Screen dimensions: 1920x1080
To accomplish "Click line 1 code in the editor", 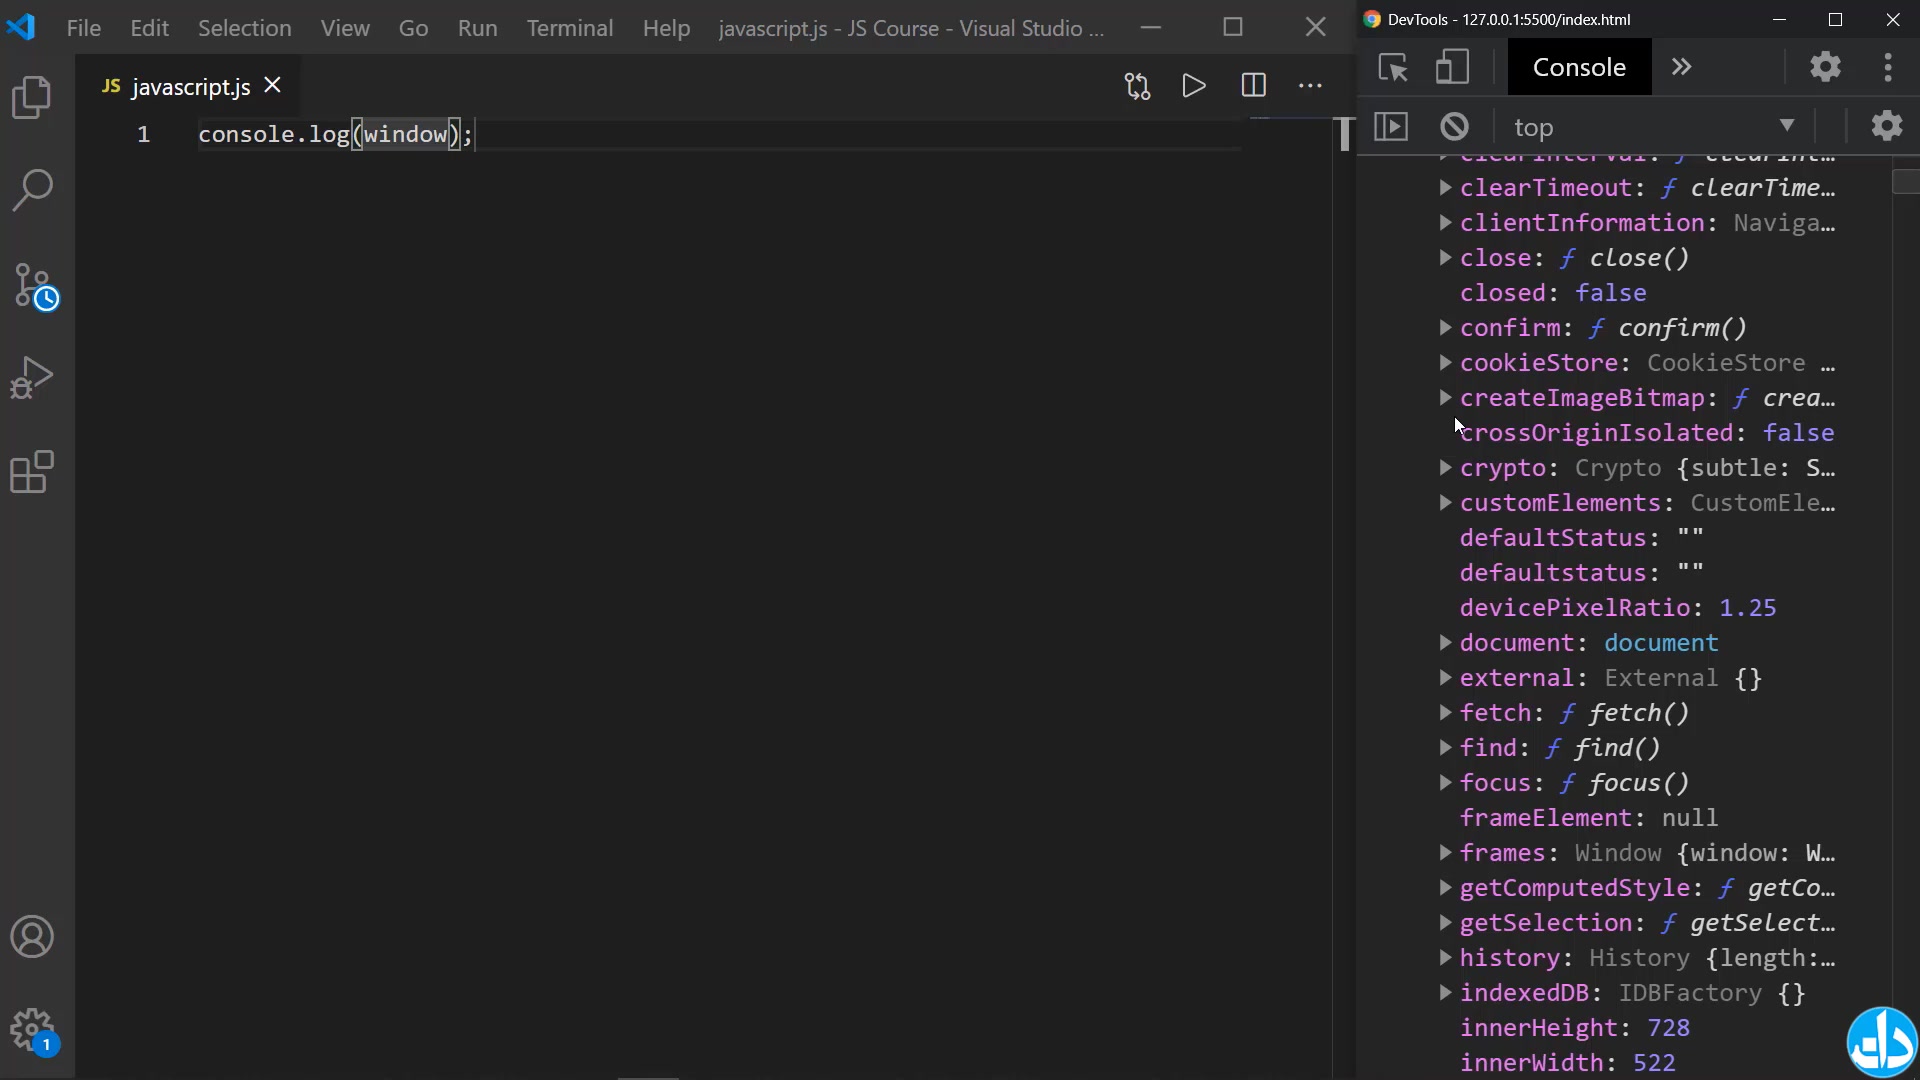I will click(336, 134).
